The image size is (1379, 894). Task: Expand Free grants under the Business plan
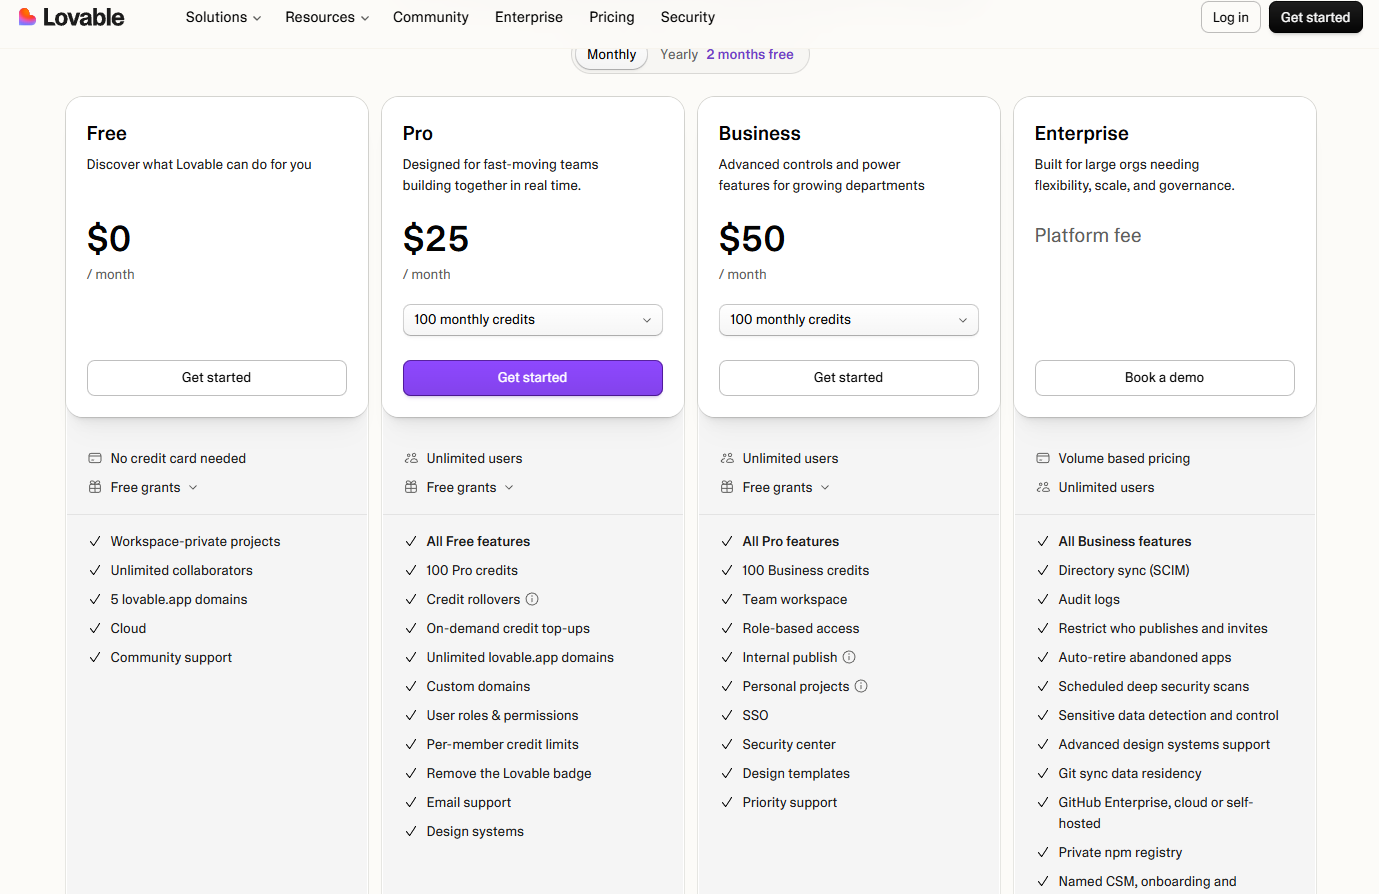click(x=786, y=487)
